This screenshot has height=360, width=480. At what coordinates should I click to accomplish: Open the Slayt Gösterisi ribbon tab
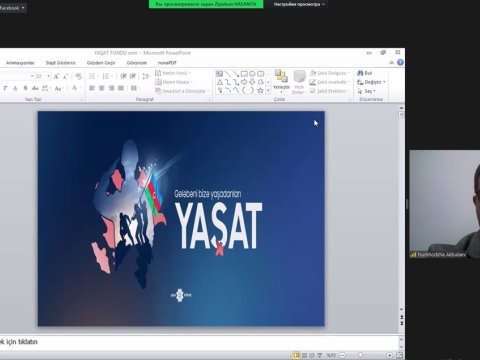click(61, 63)
